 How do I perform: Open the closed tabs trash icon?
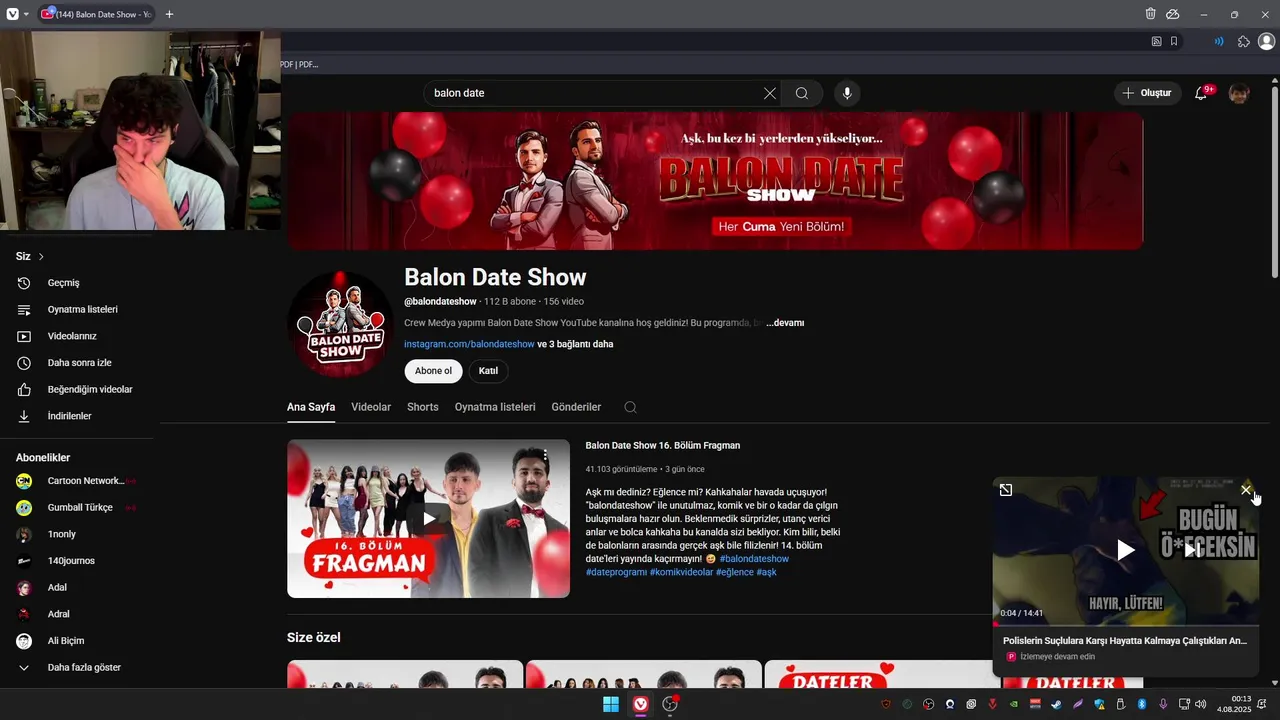(x=1150, y=14)
